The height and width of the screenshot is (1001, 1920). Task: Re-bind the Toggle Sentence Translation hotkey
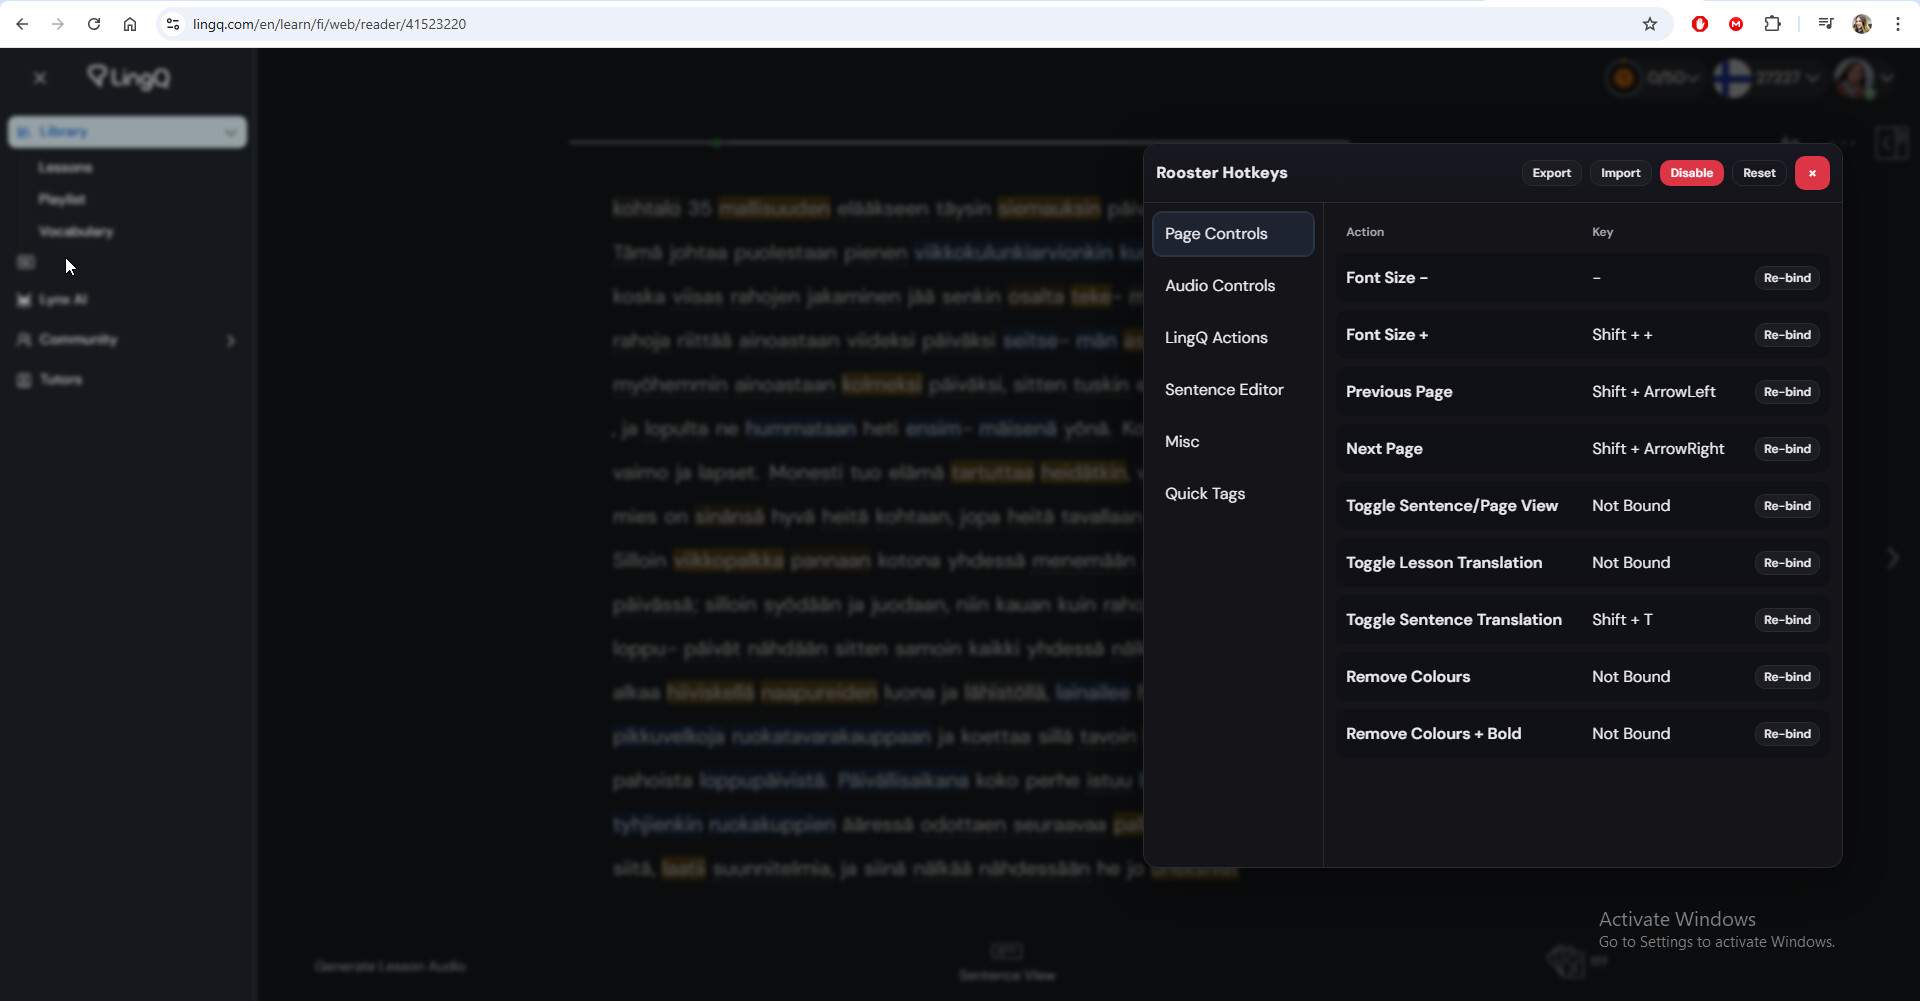[1786, 620]
